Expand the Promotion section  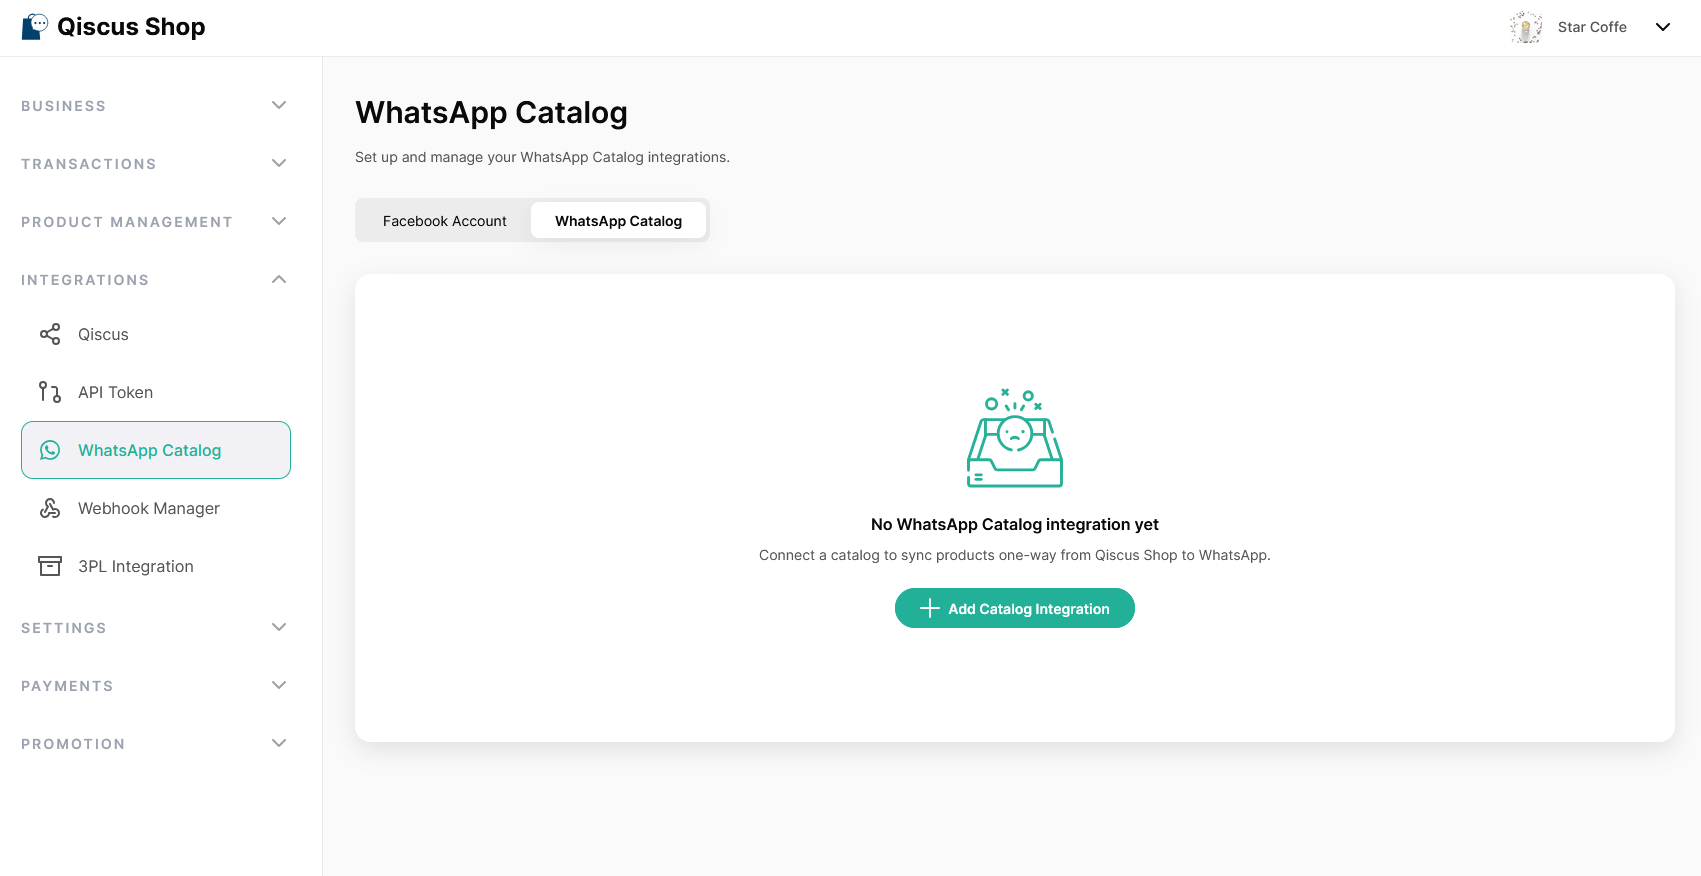[279, 743]
